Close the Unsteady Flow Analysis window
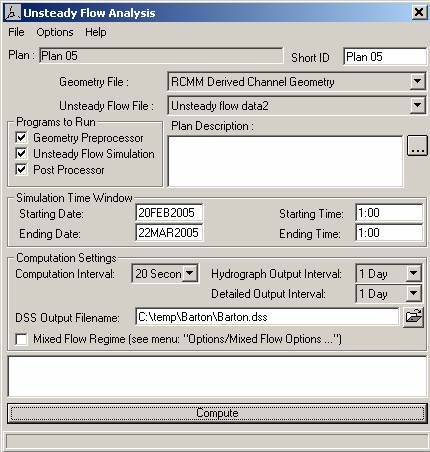Screen dimensions: 430x452 click(419, 12)
